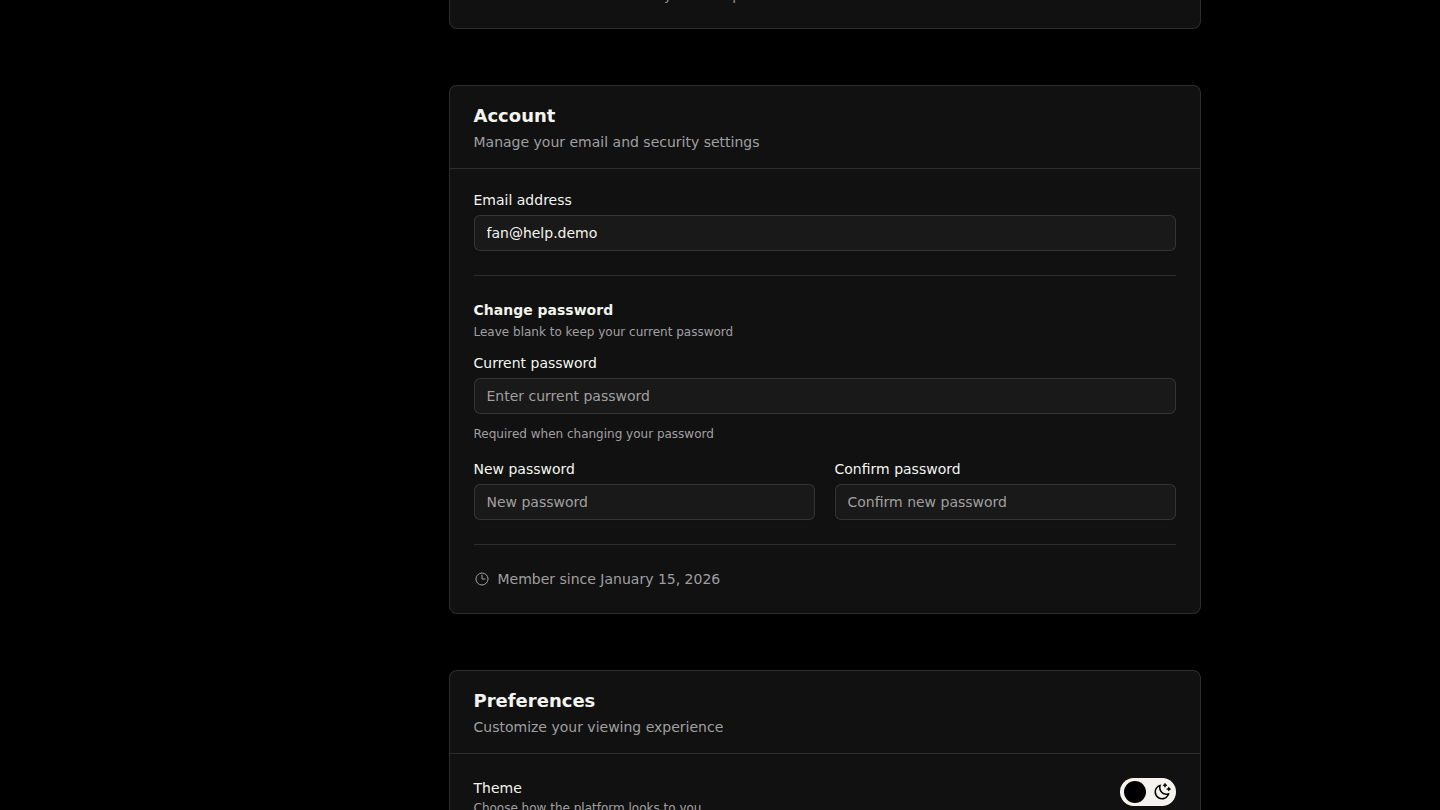Select the New password input box
The image size is (1440, 810).
coord(644,502)
